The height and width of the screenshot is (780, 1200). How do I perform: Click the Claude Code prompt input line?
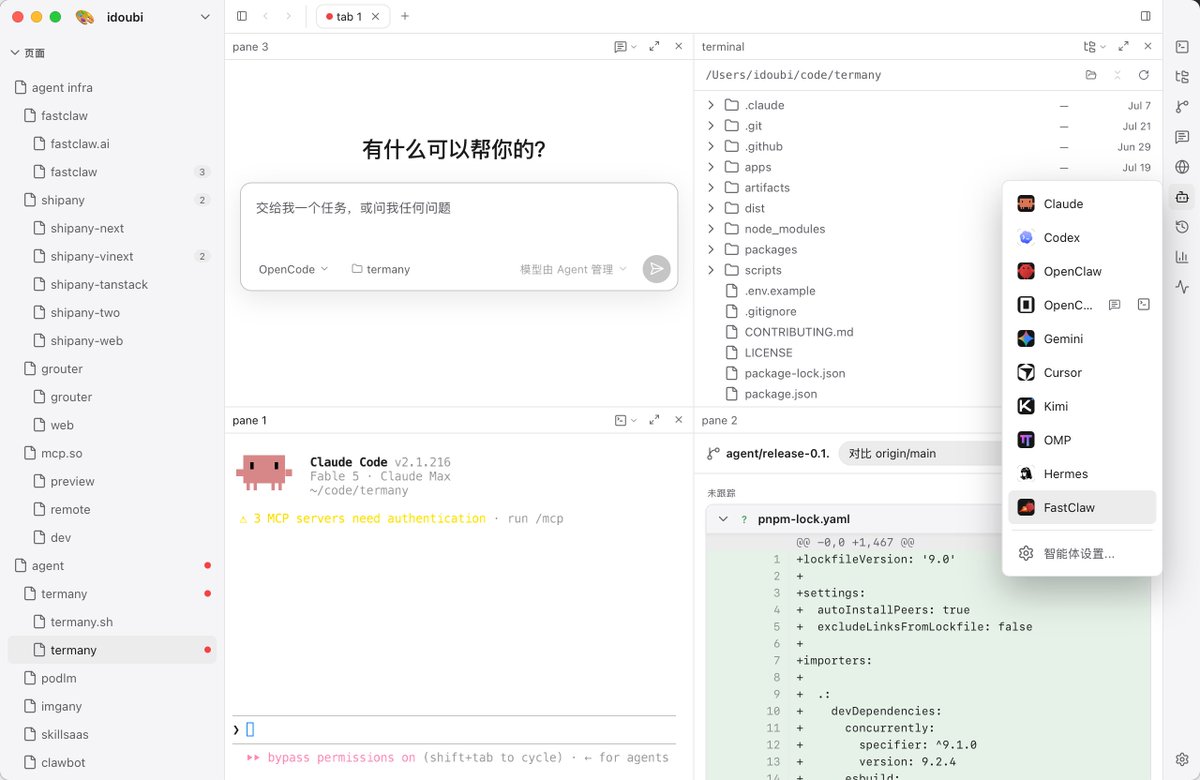pyautogui.click(x=454, y=729)
